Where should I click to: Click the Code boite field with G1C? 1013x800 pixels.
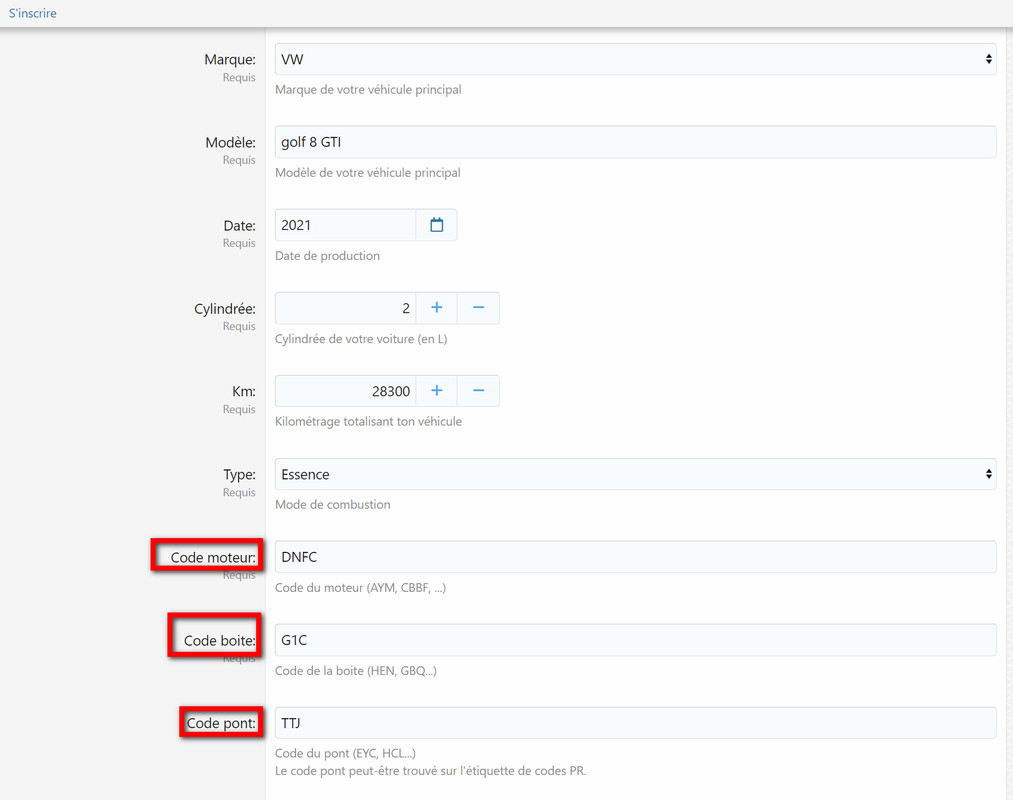tap(635, 640)
